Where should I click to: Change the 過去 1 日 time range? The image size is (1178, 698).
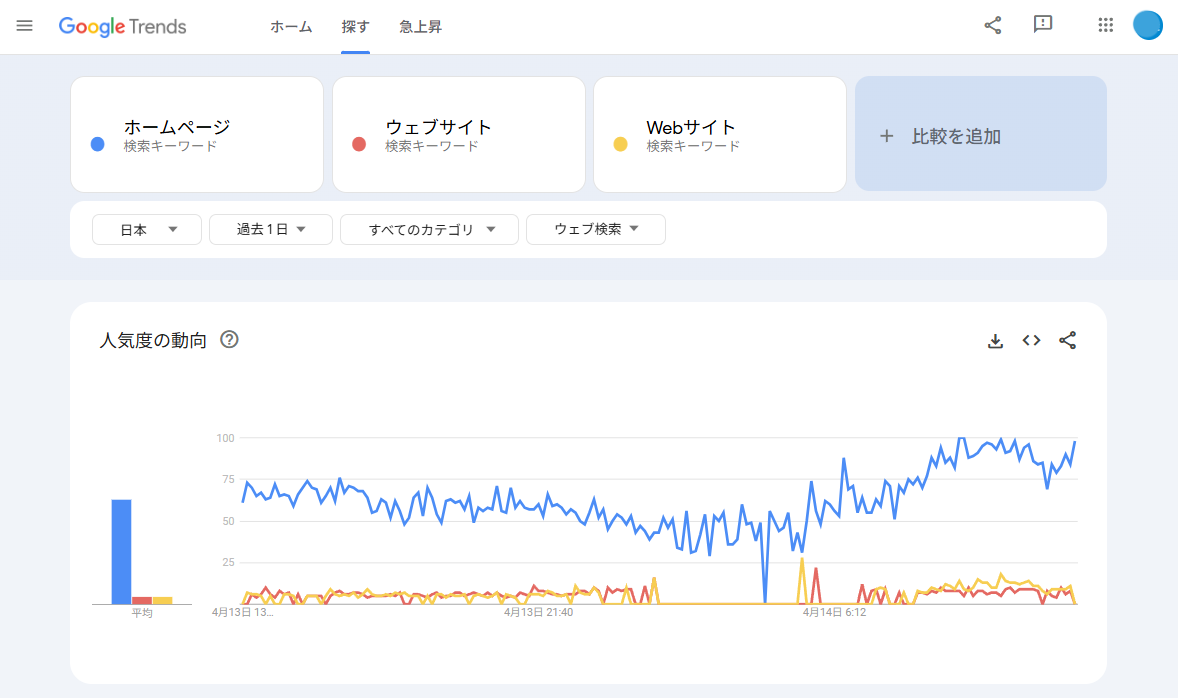[270, 229]
